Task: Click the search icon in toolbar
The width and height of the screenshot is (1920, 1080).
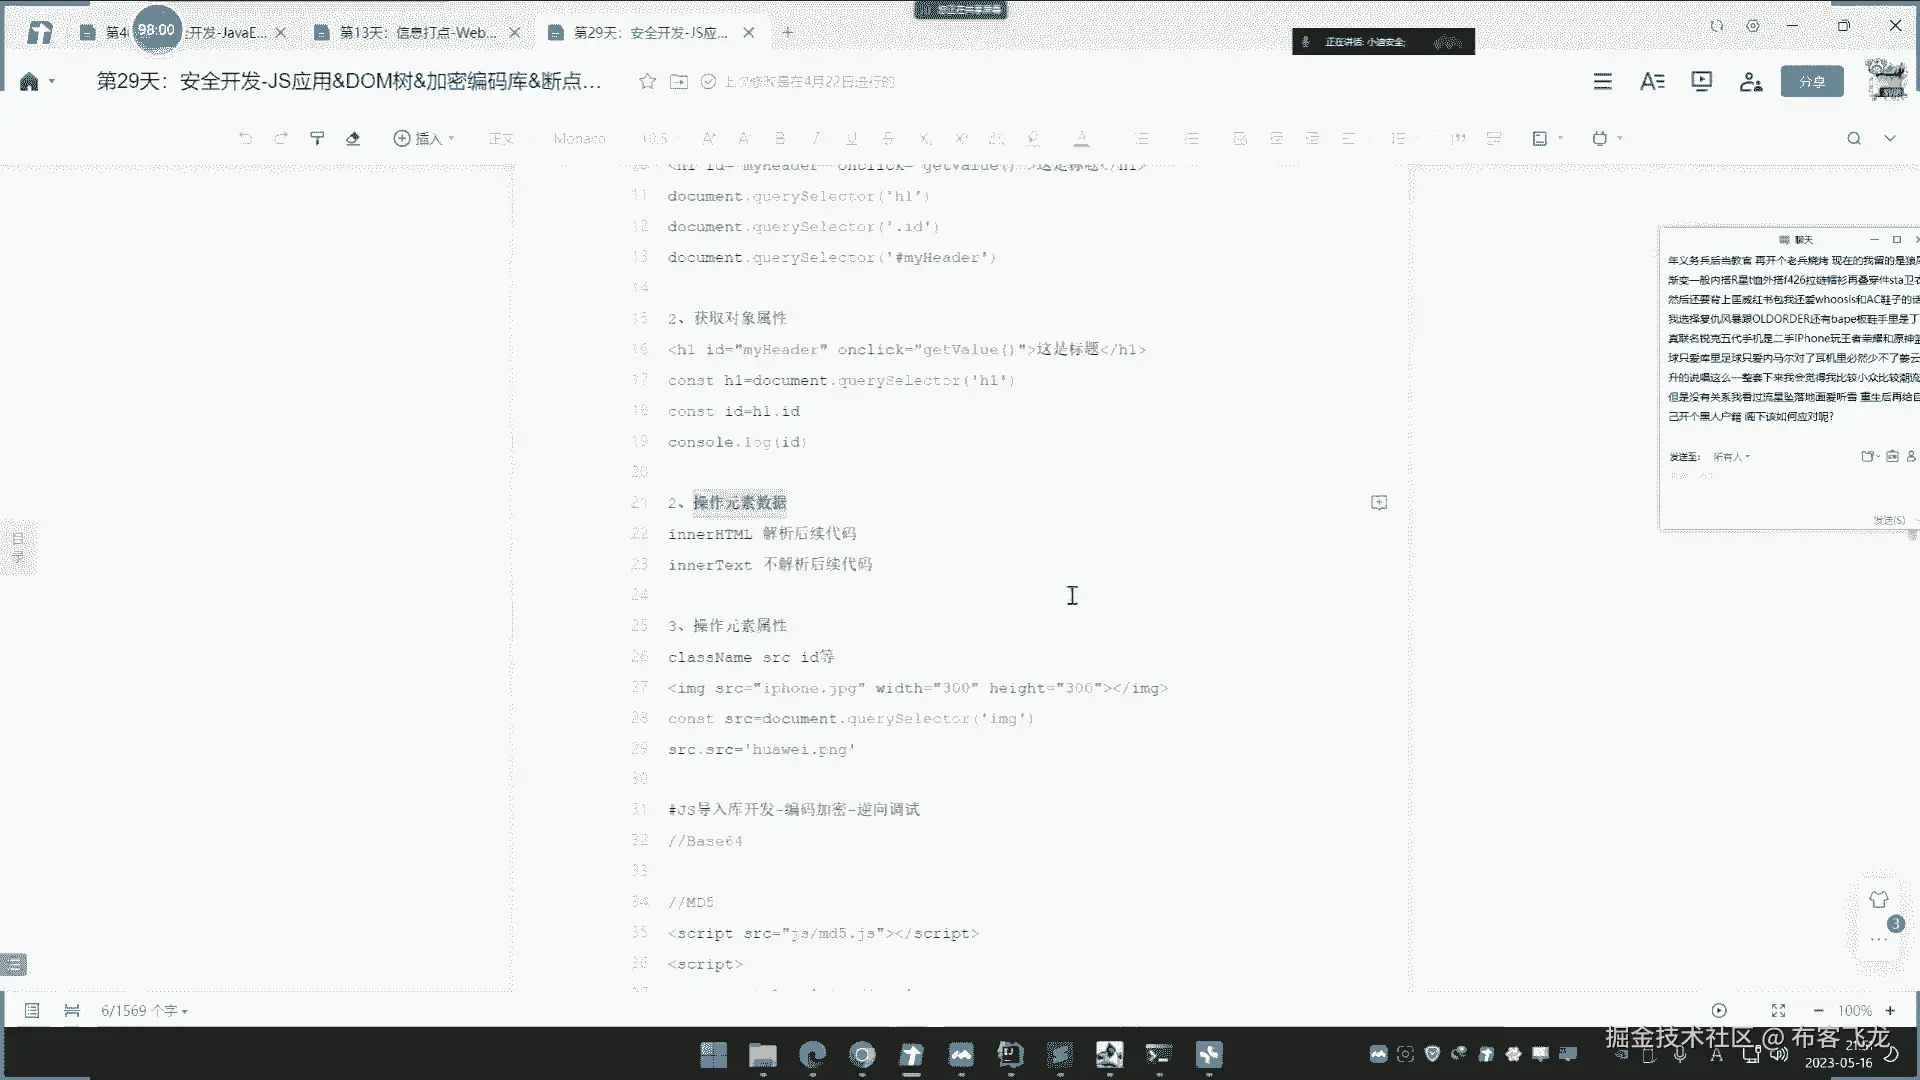Action: (x=1853, y=138)
